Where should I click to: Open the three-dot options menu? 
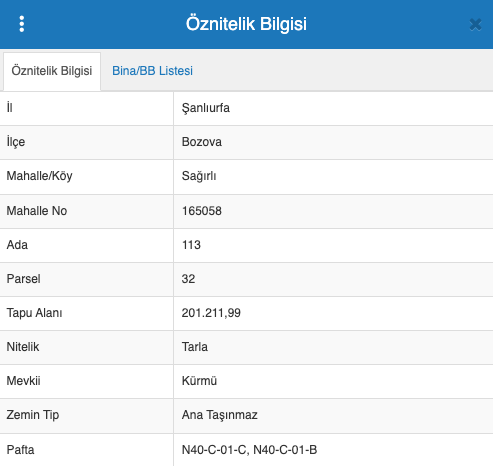(22, 24)
